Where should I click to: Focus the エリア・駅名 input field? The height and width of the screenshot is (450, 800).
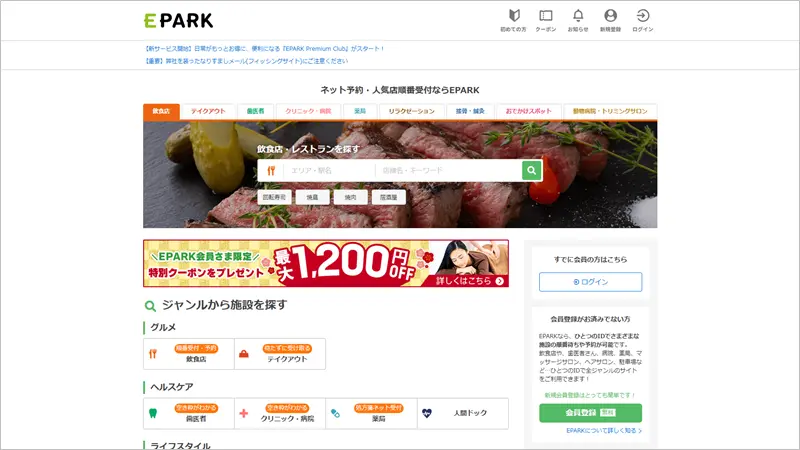click(329, 170)
